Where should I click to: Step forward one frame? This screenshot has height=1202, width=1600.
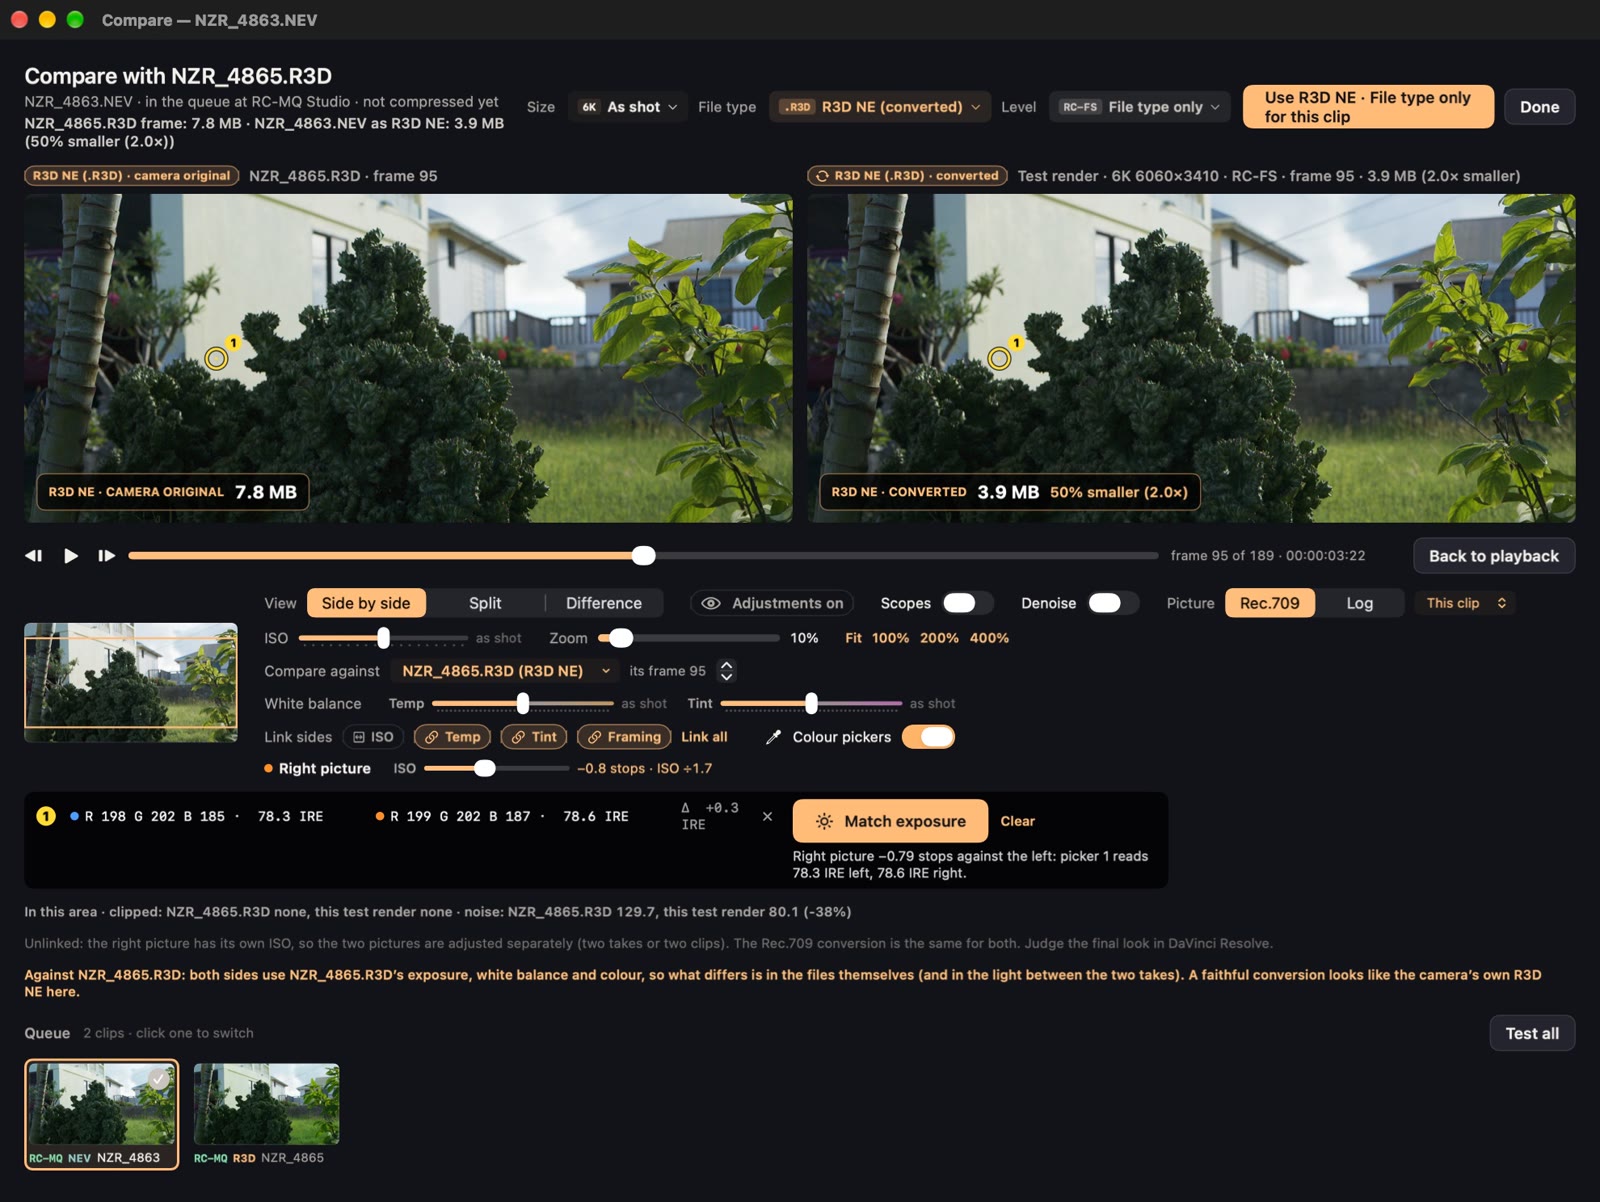coord(107,556)
